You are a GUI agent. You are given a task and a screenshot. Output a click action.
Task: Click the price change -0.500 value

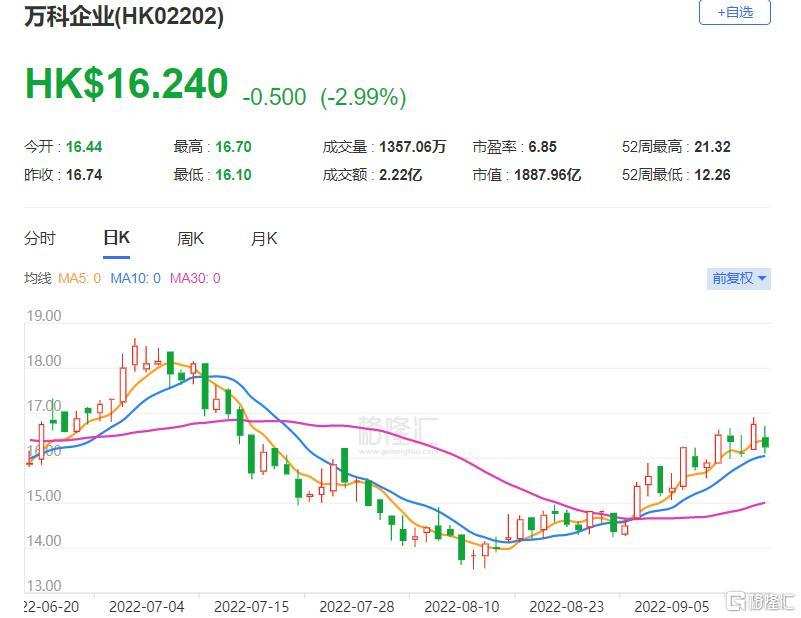pyautogui.click(x=274, y=97)
